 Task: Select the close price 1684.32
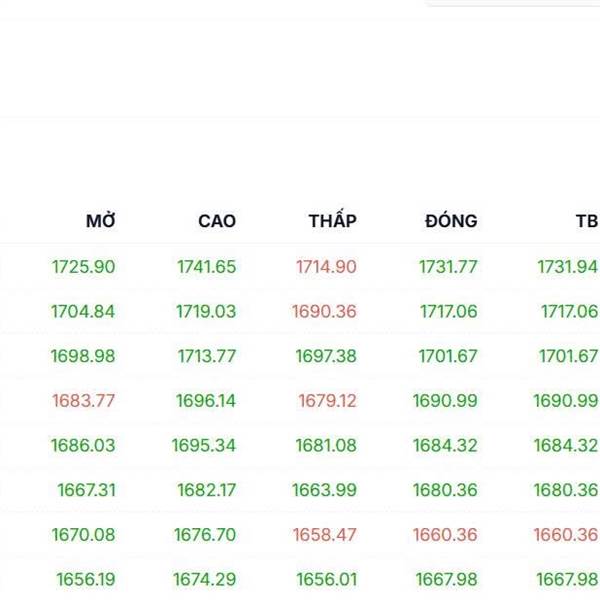445,445
